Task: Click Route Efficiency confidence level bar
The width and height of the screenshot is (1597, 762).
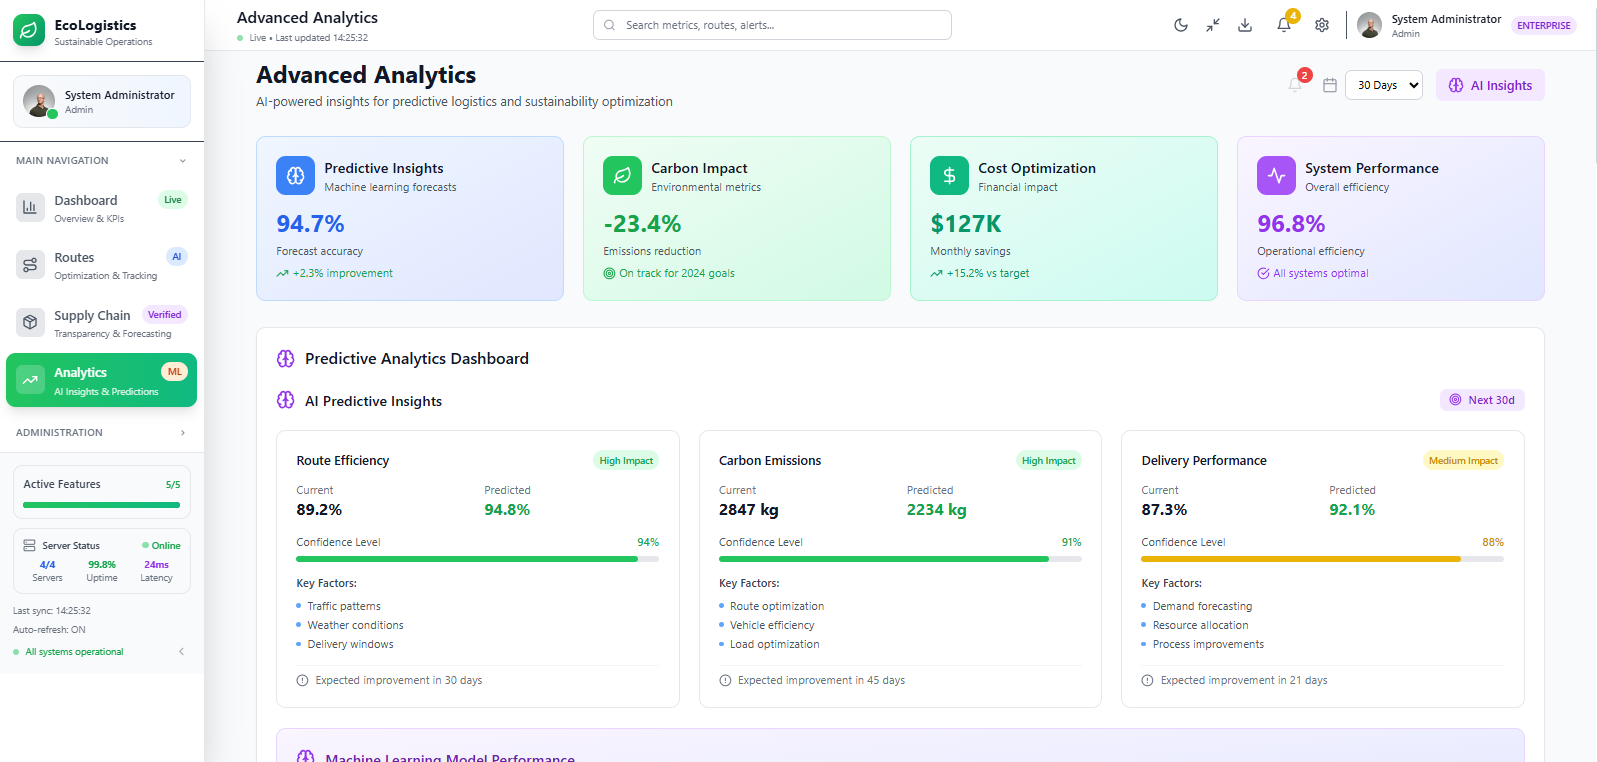Action: (x=478, y=559)
